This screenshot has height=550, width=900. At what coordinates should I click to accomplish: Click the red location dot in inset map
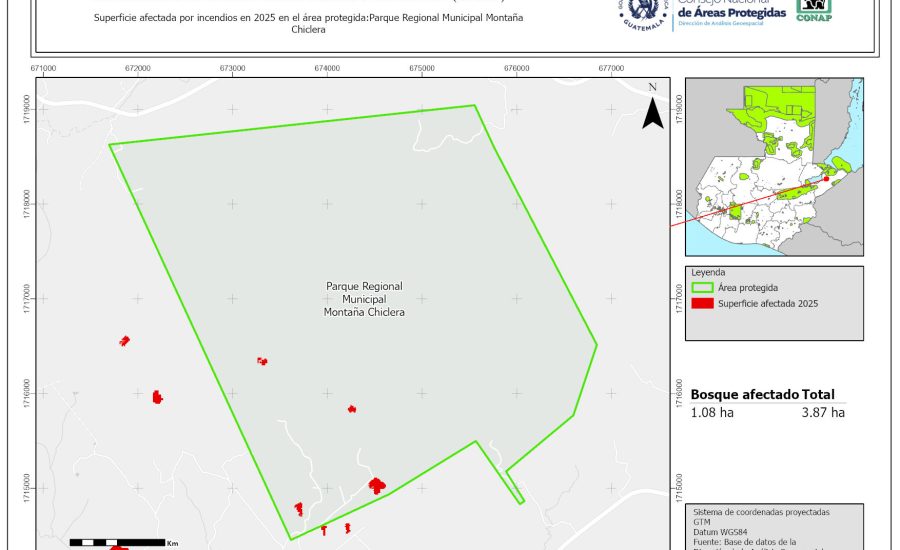tap(826, 179)
